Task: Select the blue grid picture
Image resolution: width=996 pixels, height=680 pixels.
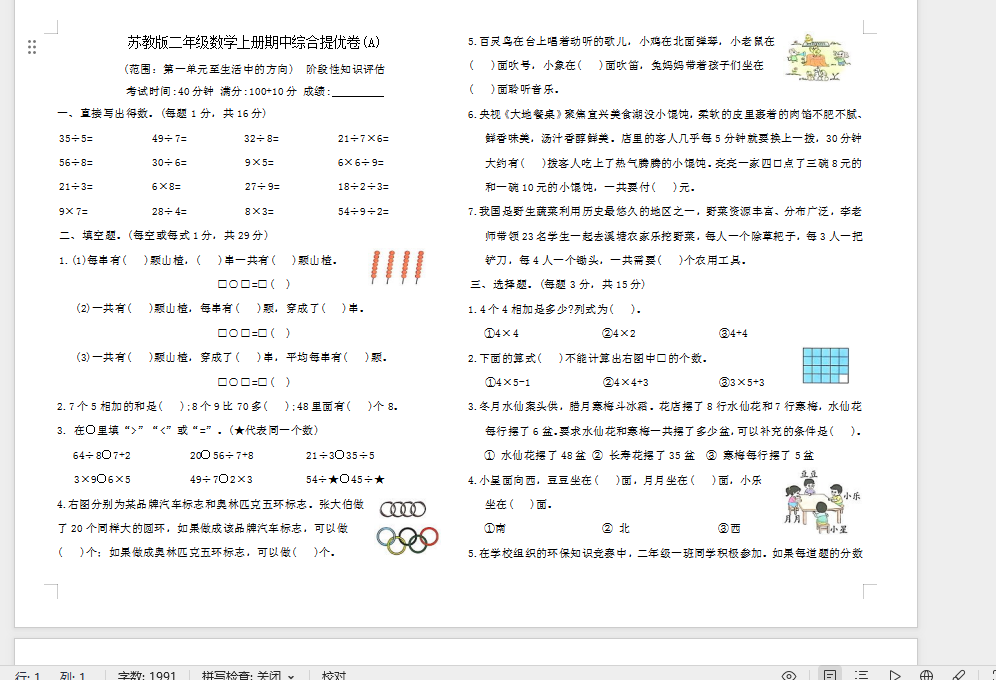Action: coord(826,366)
